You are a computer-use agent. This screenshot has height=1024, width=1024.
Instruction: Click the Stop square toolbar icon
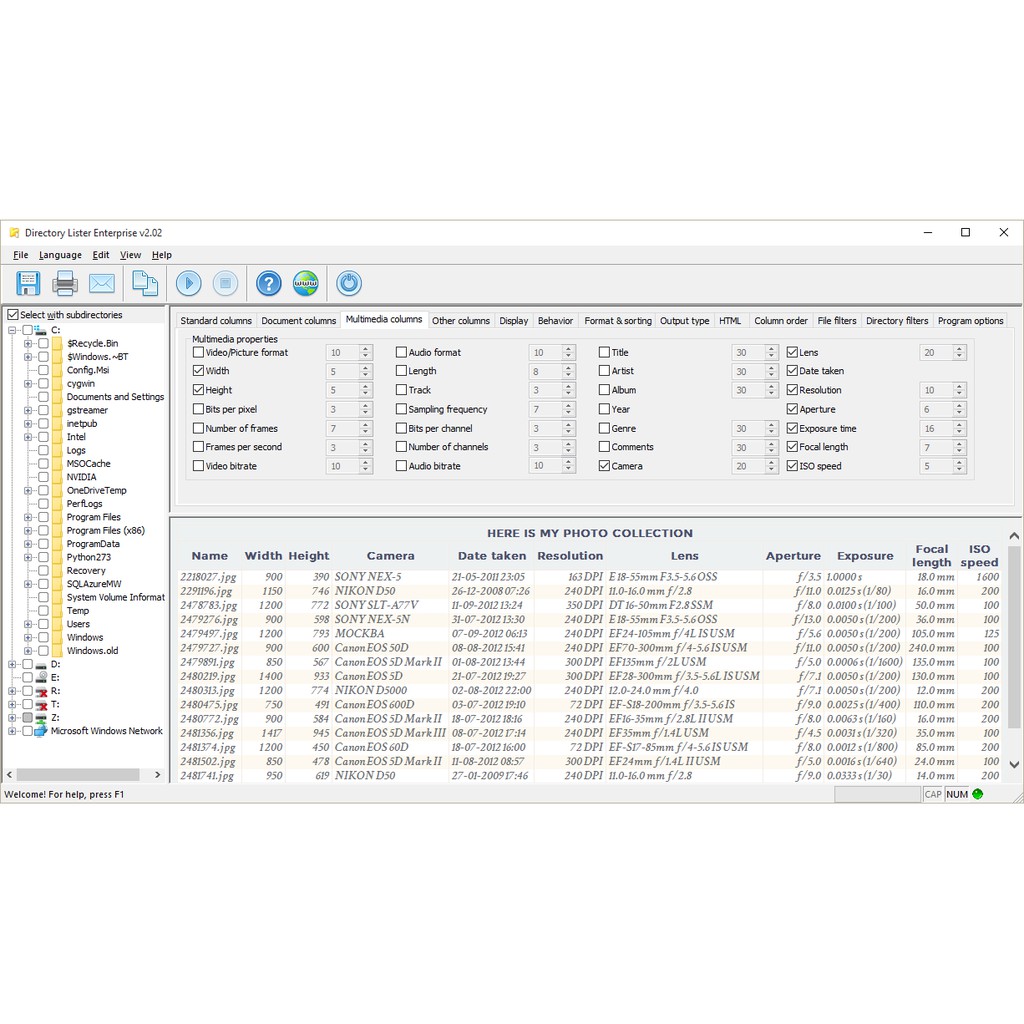click(225, 283)
